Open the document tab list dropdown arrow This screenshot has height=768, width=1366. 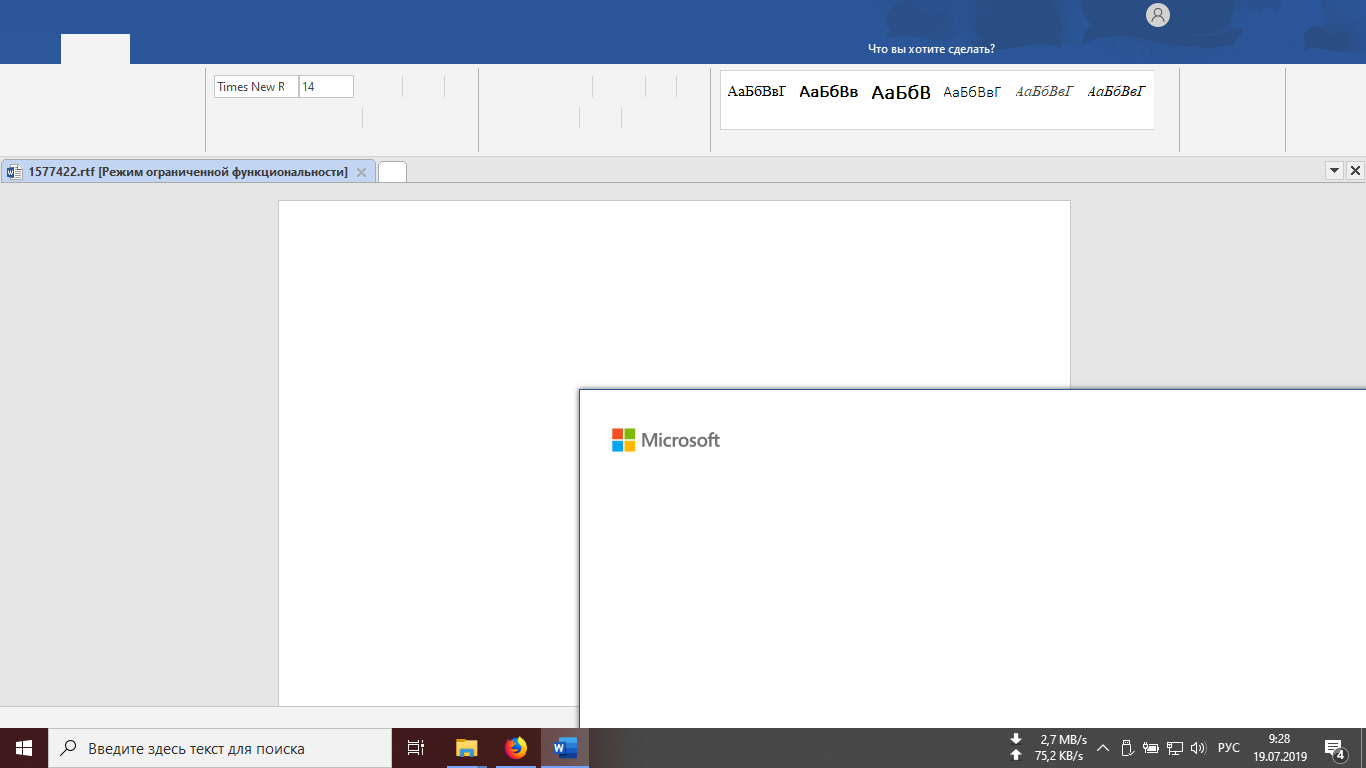[x=1334, y=171]
